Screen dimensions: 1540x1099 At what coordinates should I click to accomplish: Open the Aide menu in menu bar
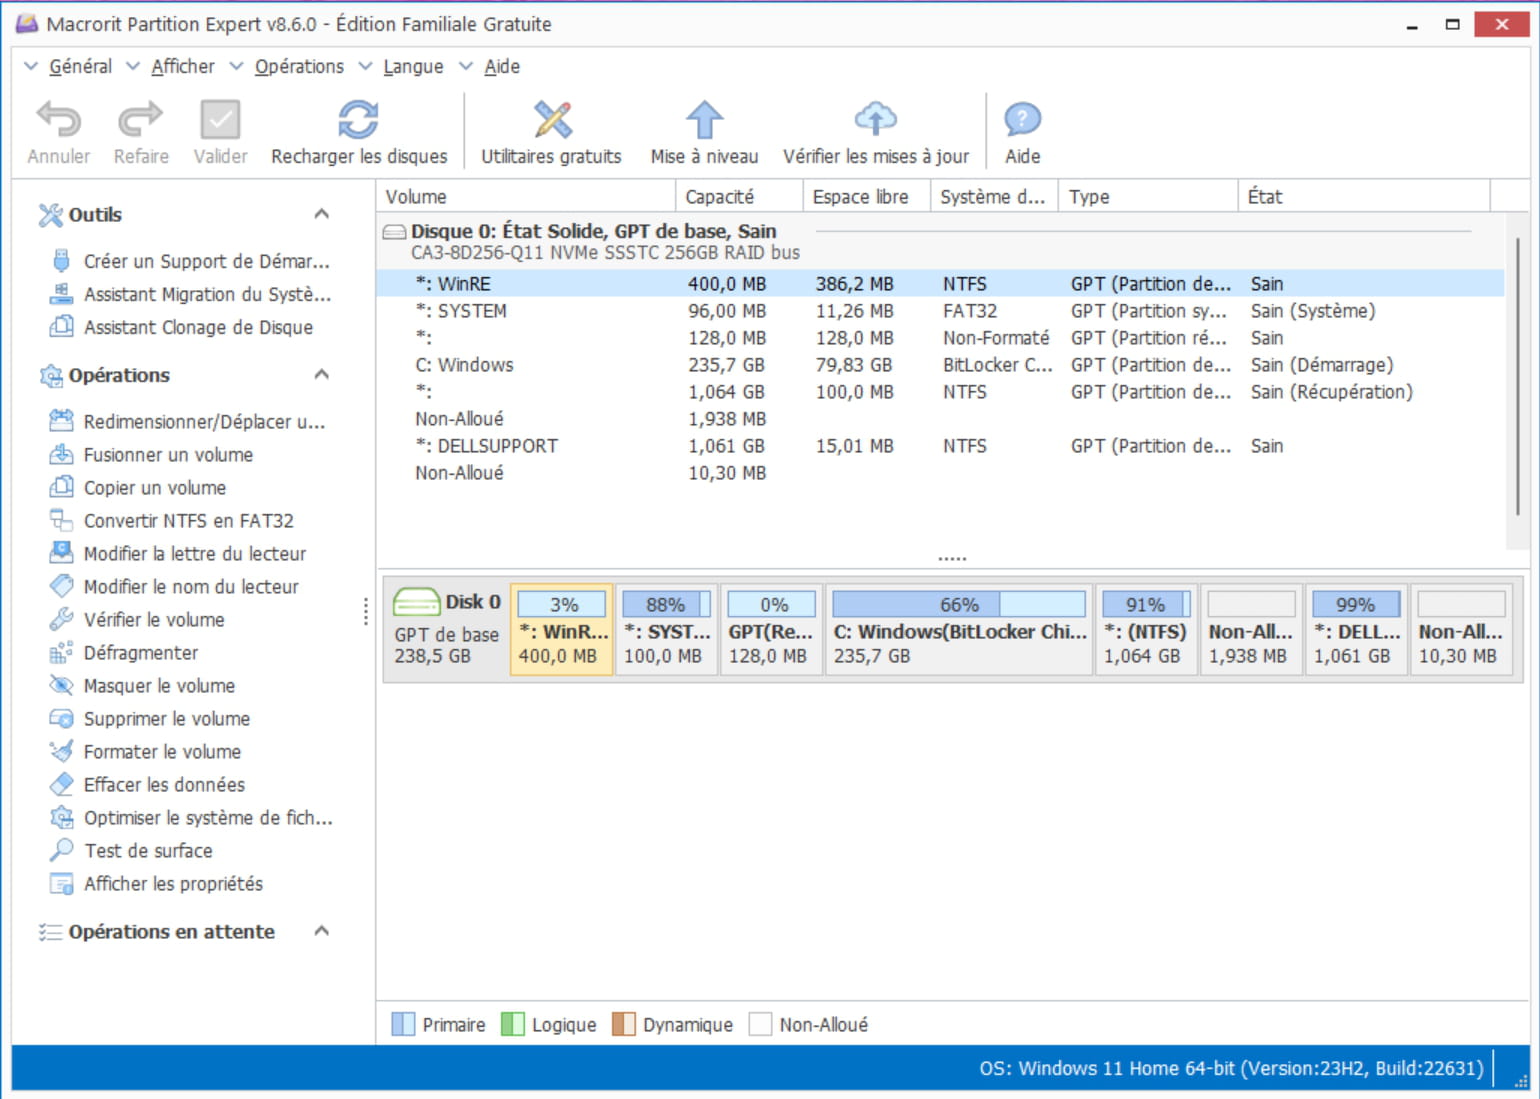point(501,66)
